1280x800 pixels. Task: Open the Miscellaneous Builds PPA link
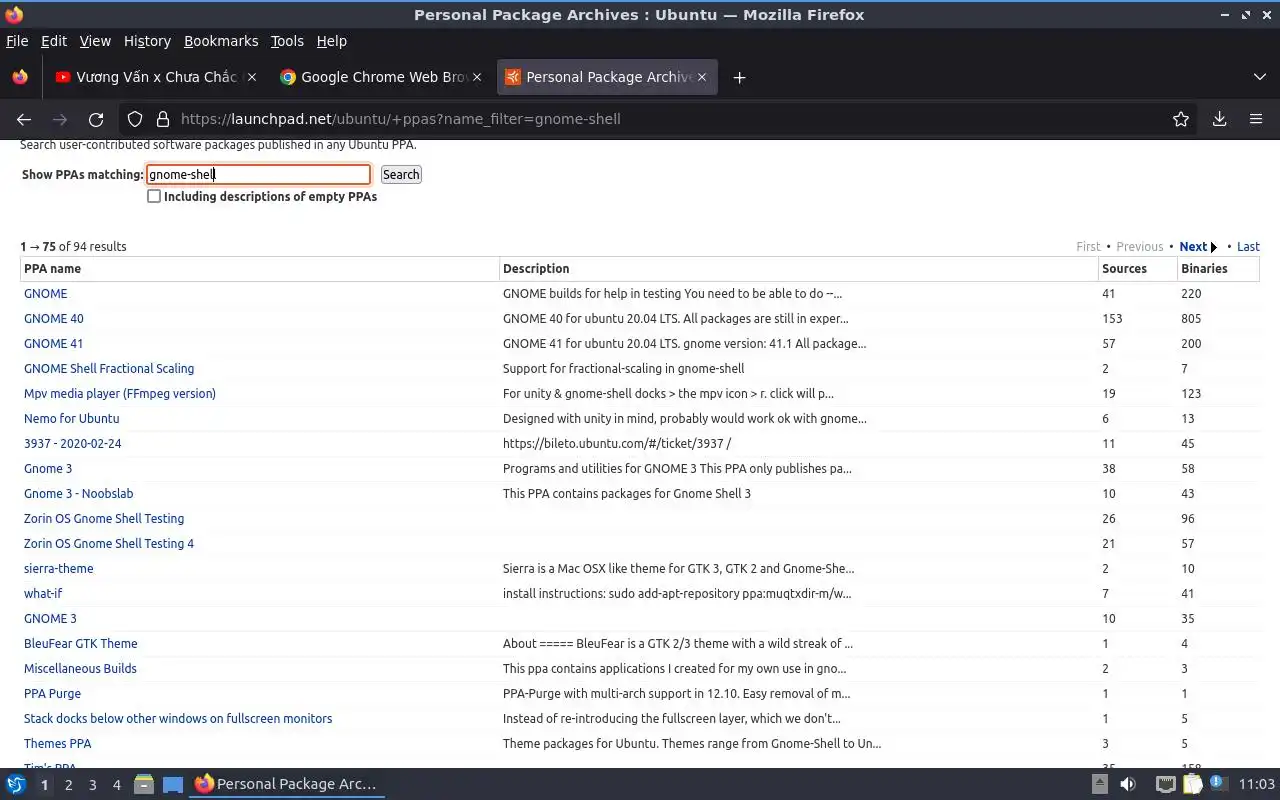tap(80, 669)
